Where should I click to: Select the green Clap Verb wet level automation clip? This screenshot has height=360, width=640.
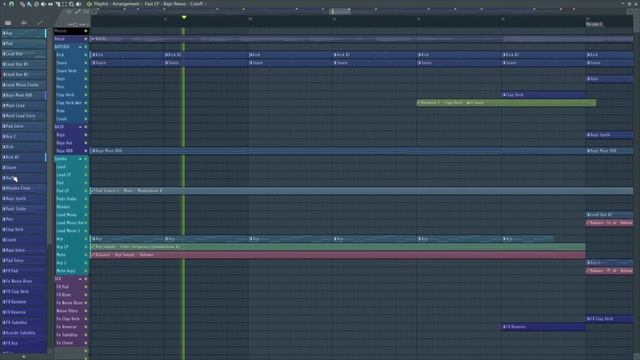click(506, 103)
